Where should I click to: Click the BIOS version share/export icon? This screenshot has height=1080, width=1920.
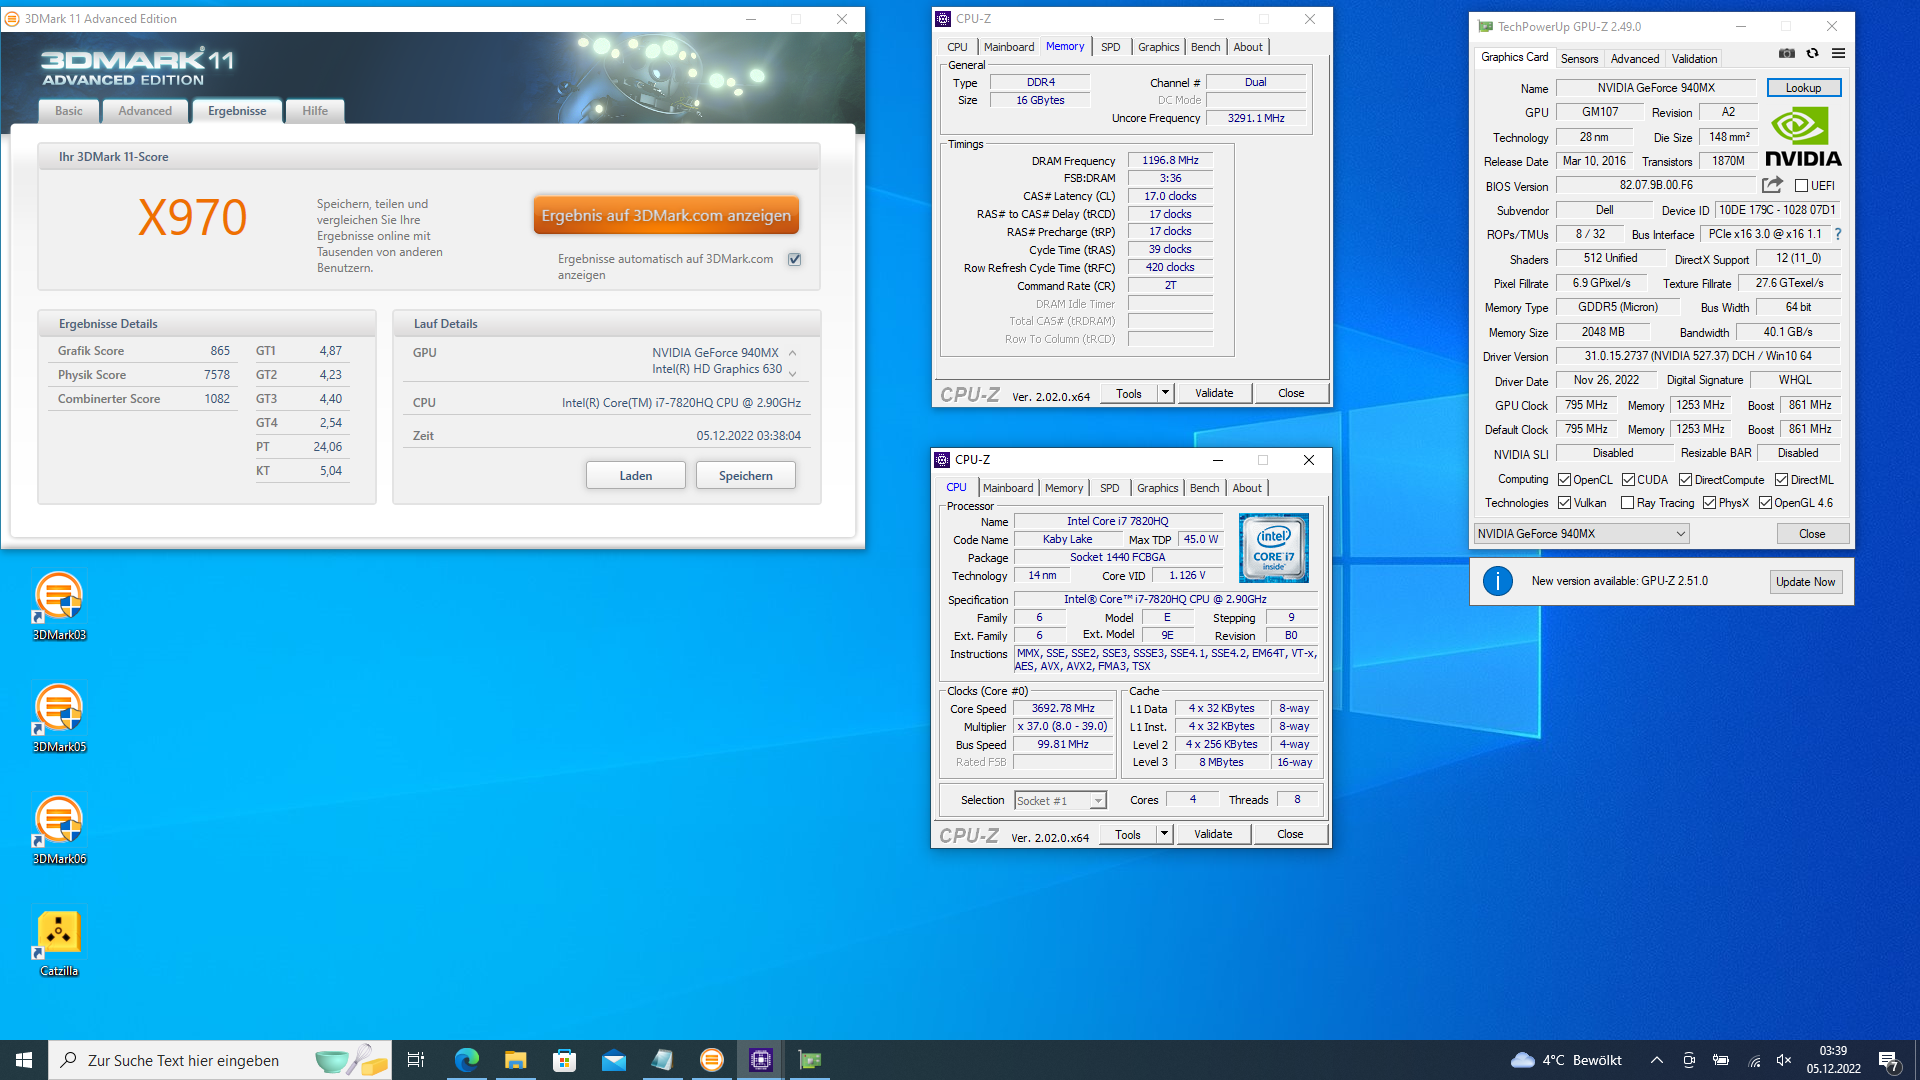1772,185
